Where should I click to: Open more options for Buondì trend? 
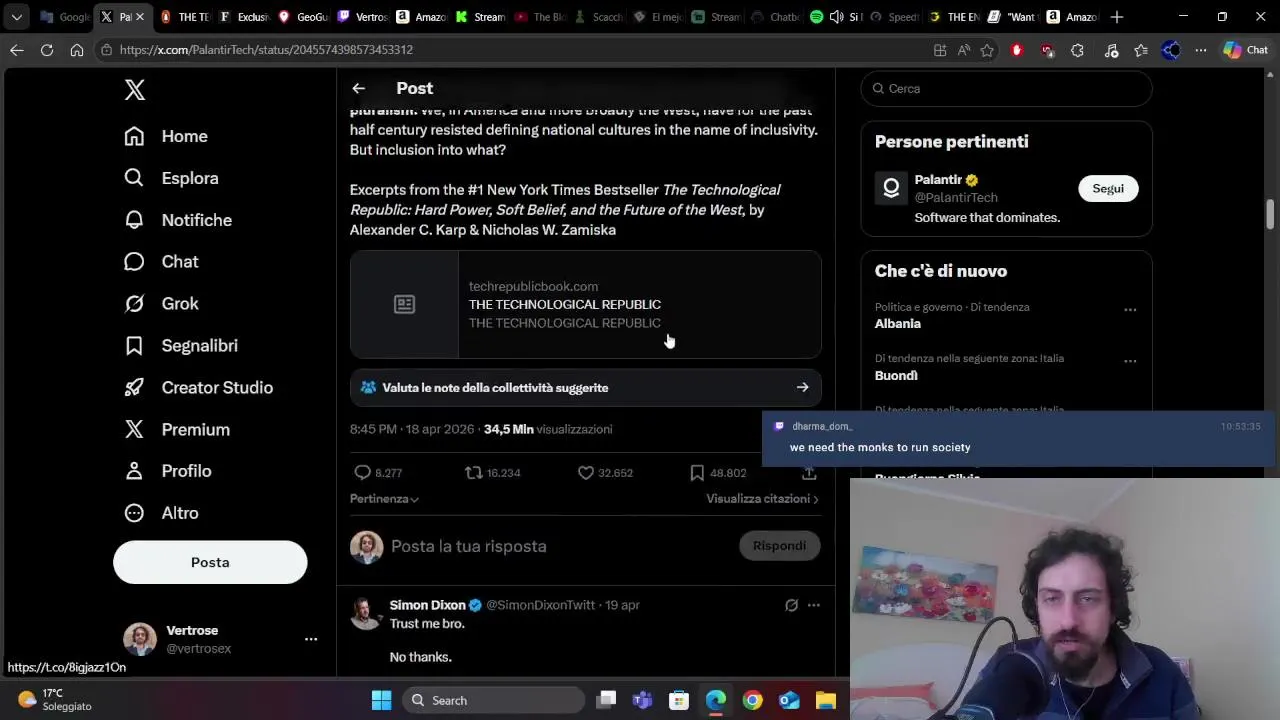tap(1130, 361)
